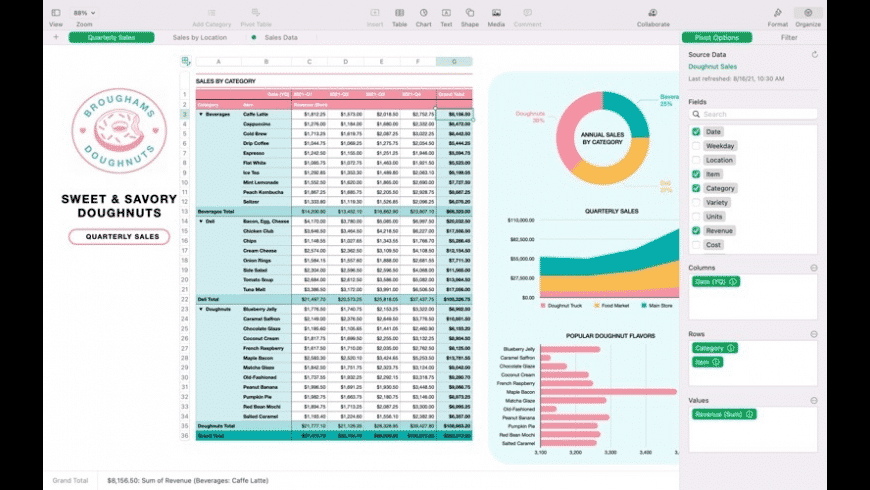The width and height of the screenshot is (870, 490).
Task: Check the Cost field checkbox
Action: (696, 245)
